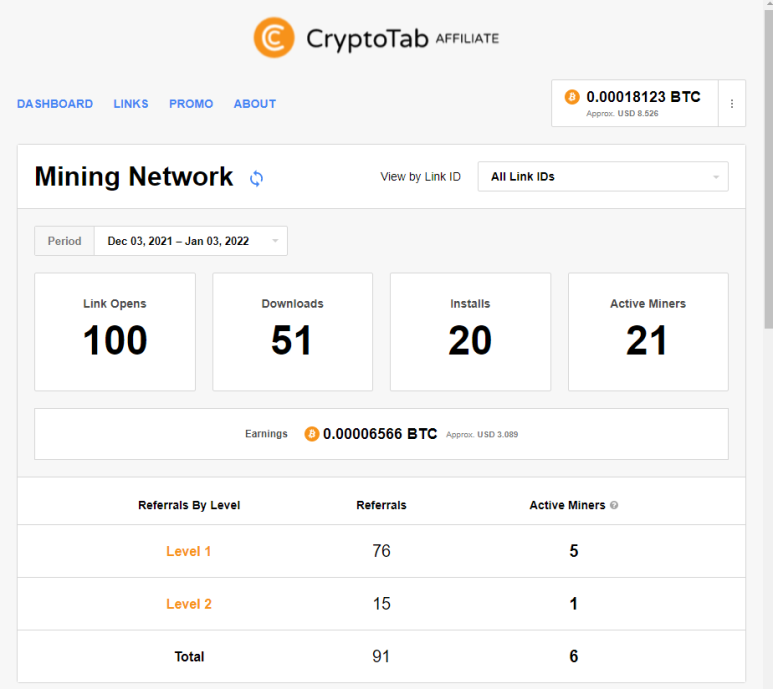Click the Active Miners 21 card

pos(648,332)
